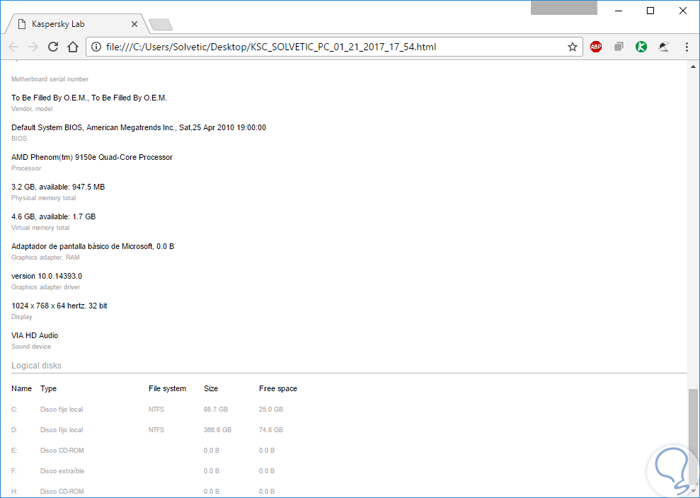Click the '386.6 GB' size cell

(217, 430)
